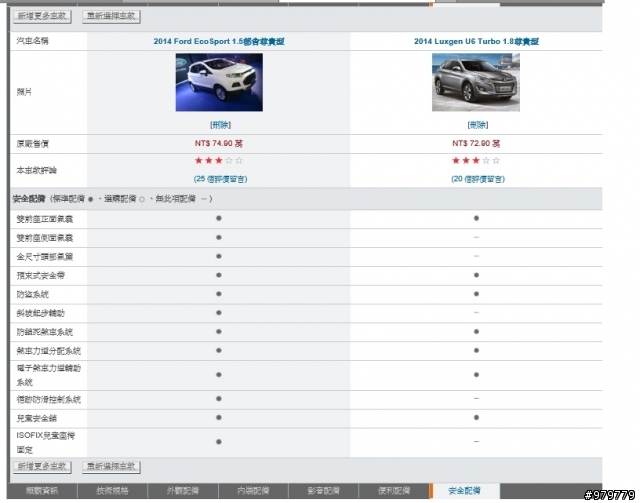The width and height of the screenshot is (640, 503).
Task: Click the 電子煞車力道輔助系統 row label
Action: 49,375
